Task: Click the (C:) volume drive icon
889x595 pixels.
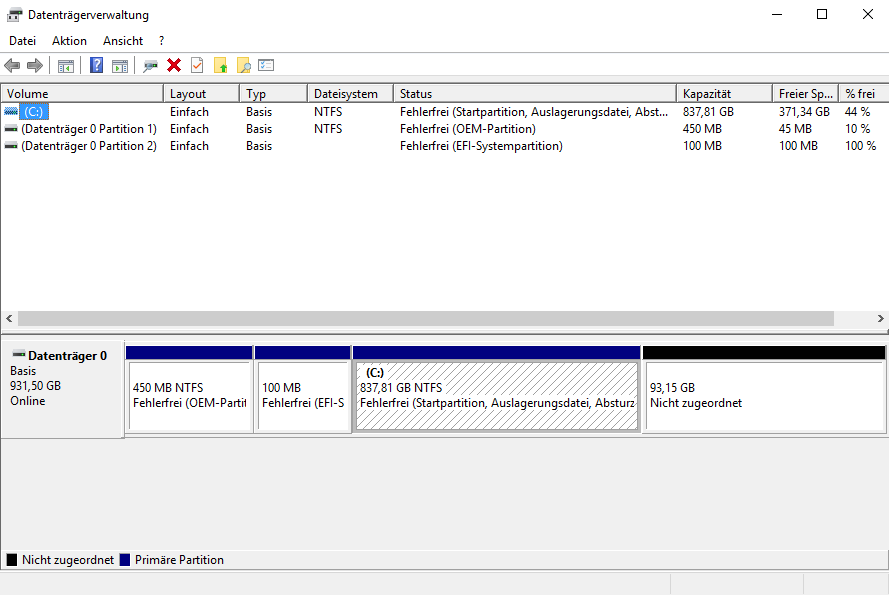Action: [x=11, y=112]
